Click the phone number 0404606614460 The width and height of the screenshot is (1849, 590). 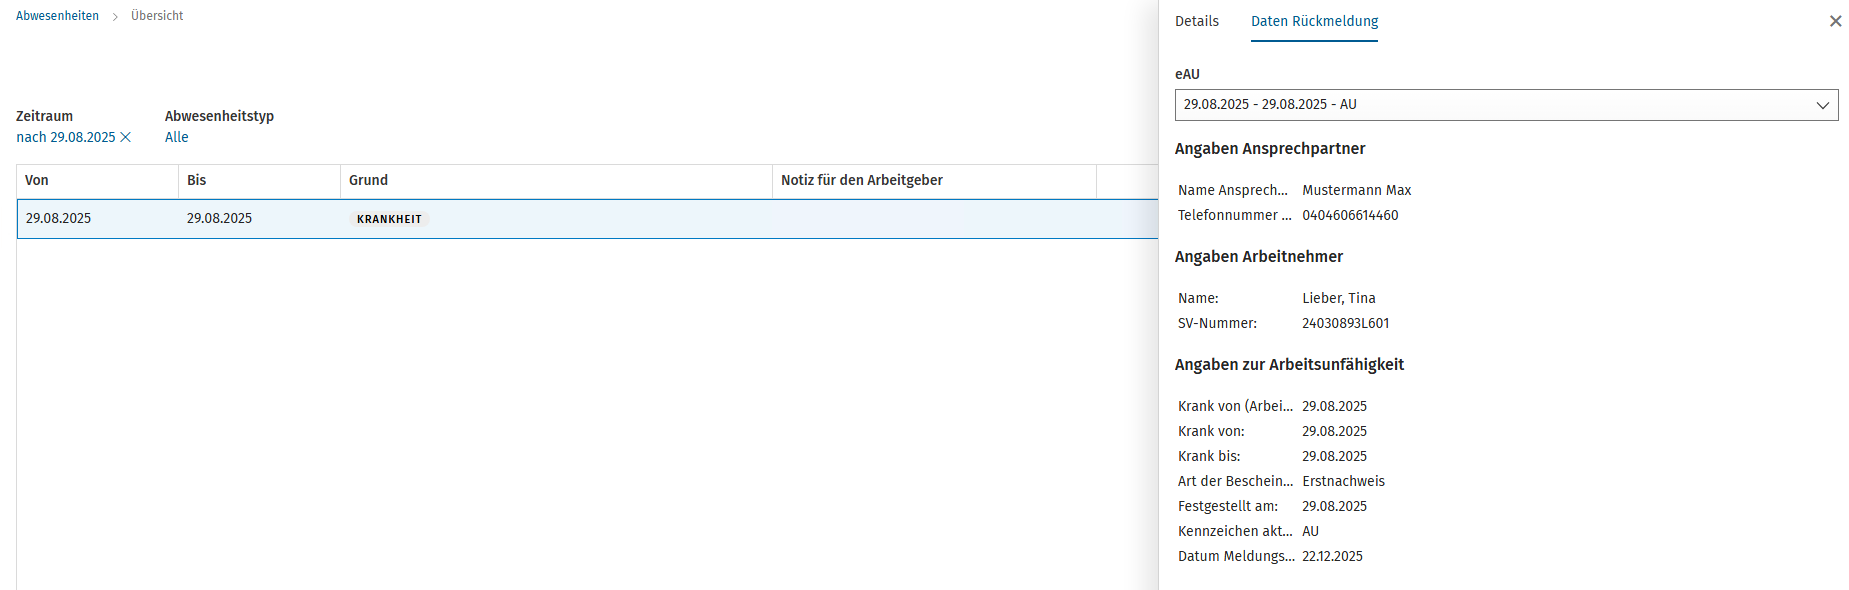point(1350,215)
